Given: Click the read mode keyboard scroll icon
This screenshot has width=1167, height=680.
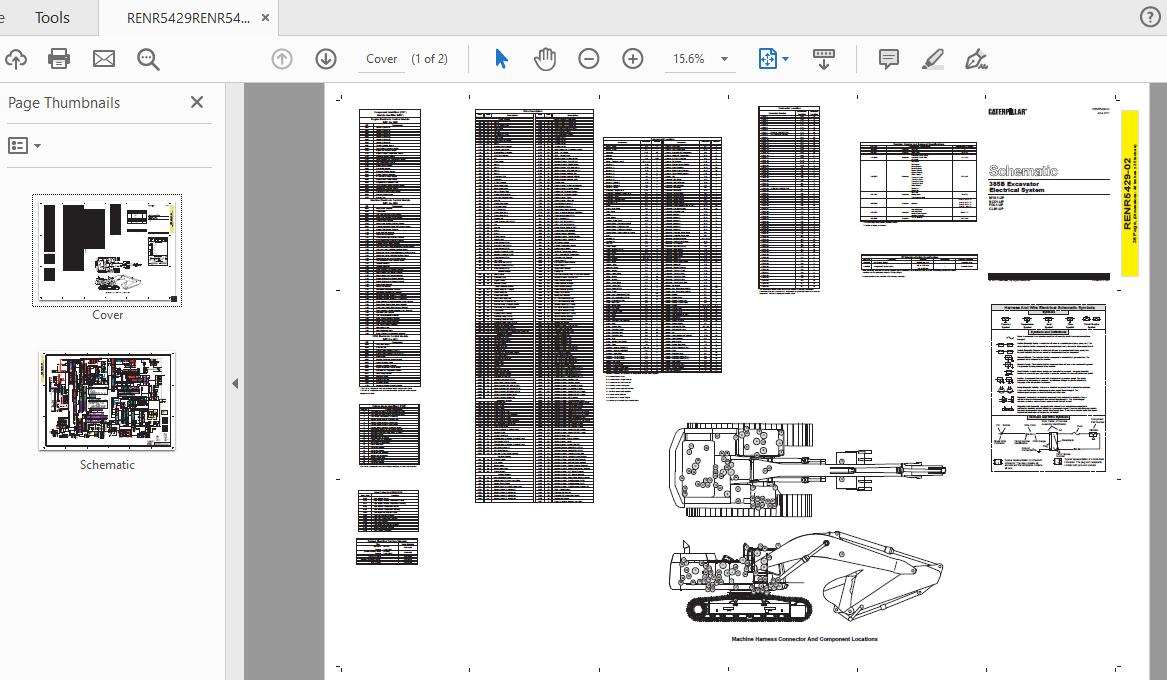Looking at the screenshot, I should coord(823,59).
